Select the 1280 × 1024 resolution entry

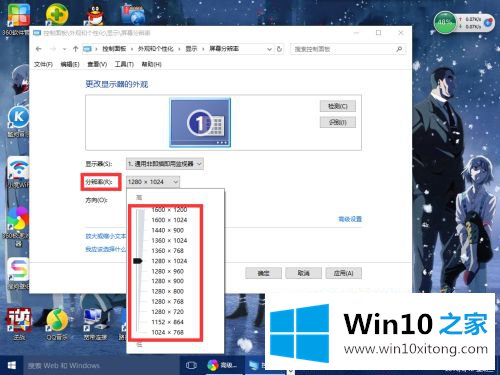click(x=169, y=261)
